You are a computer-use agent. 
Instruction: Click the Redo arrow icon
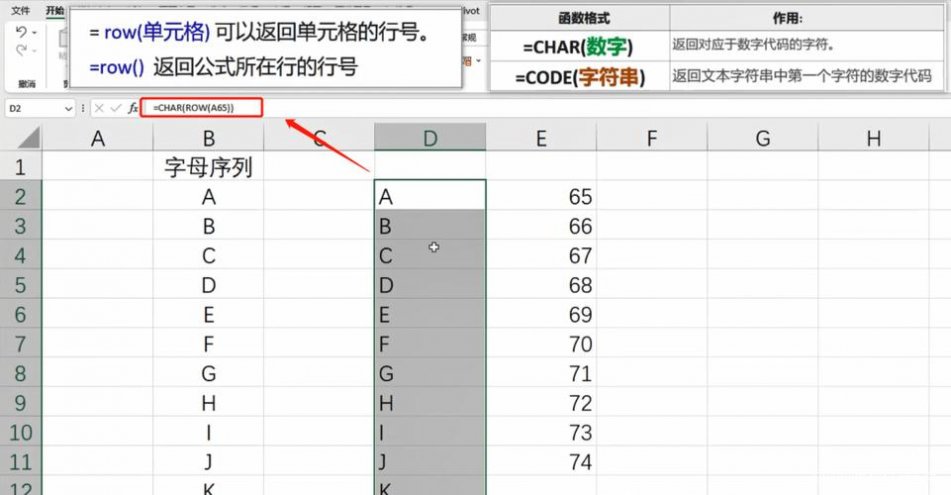click(21, 50)
